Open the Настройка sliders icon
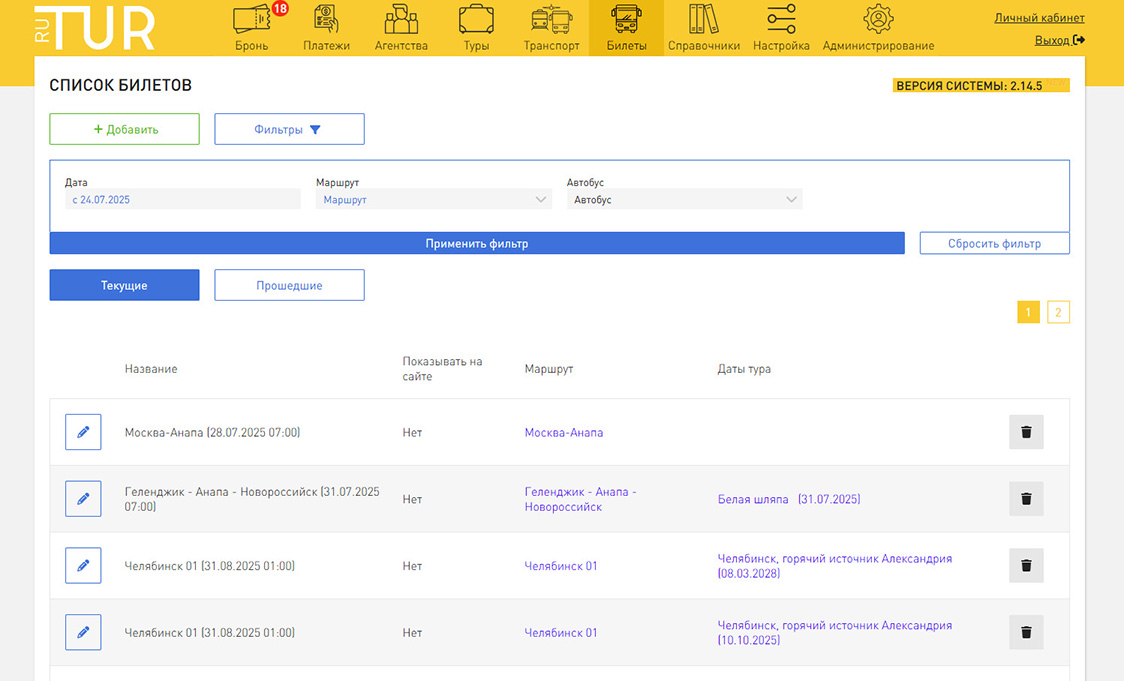The height and width of the screenshot is (681, 1124). tap(781, 19)
